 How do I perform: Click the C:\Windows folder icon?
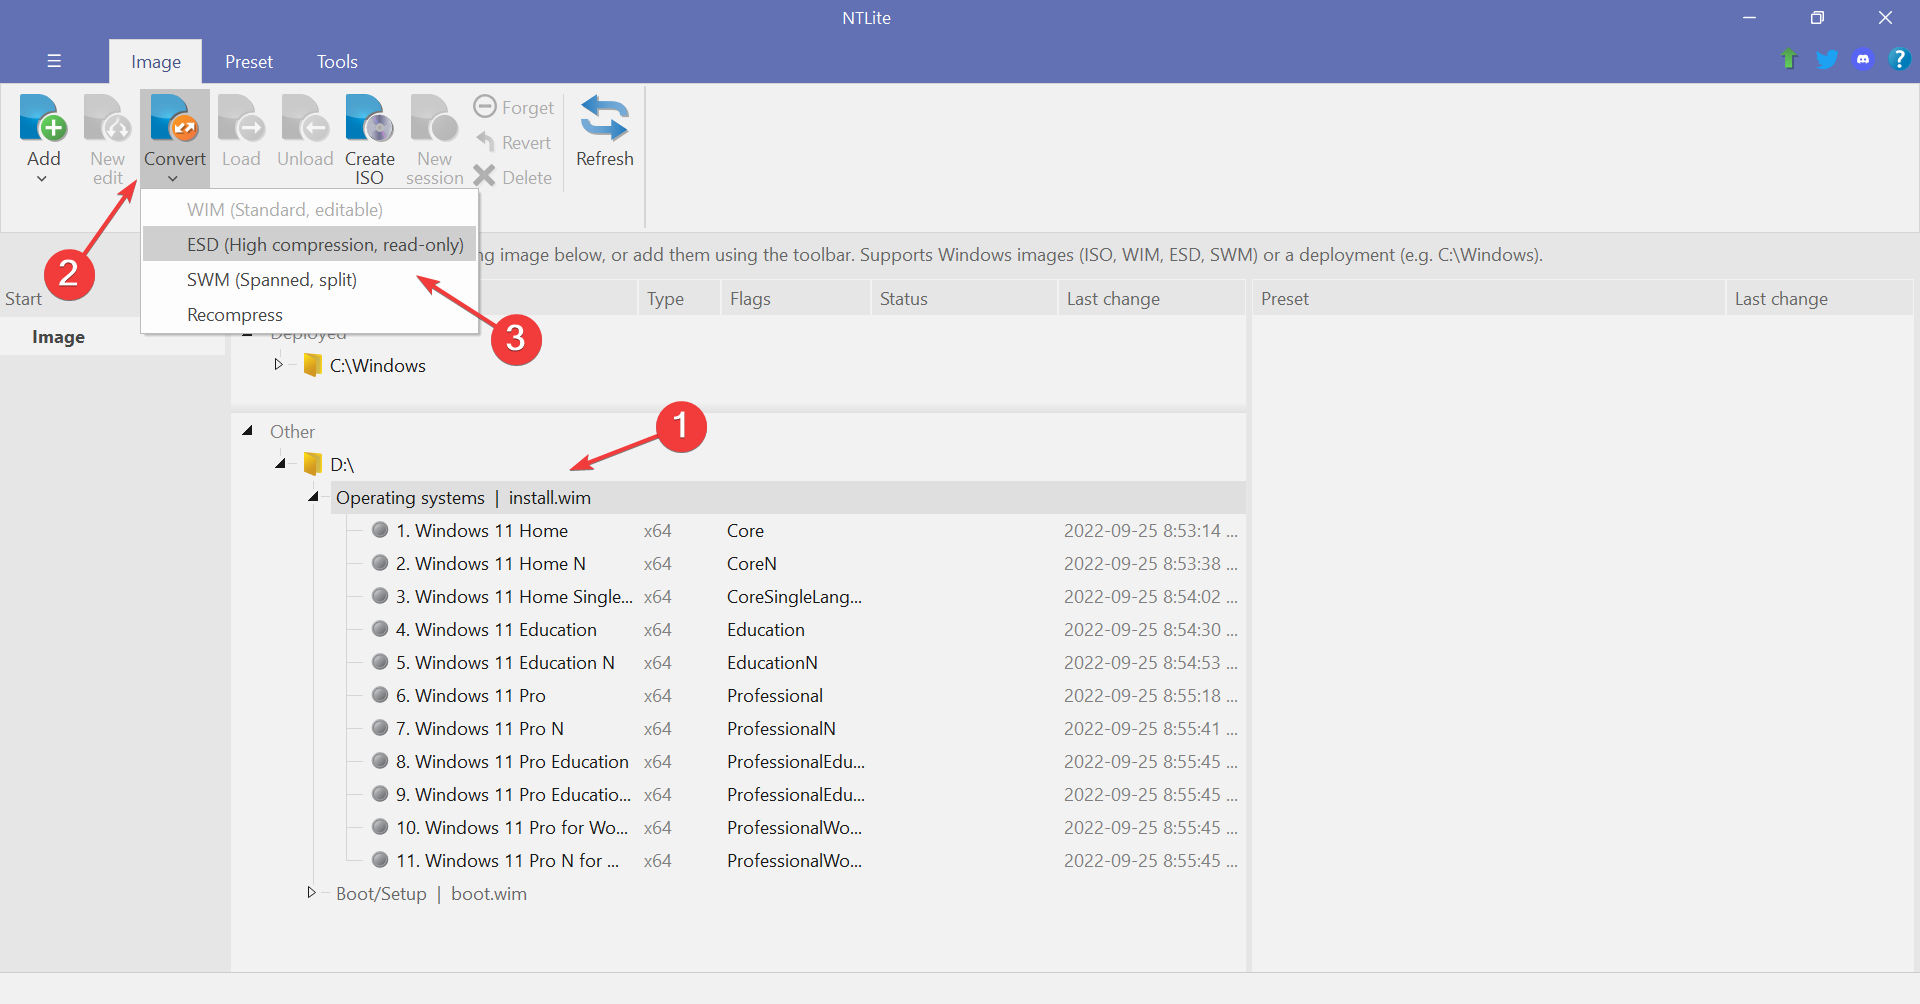point(313,366)
